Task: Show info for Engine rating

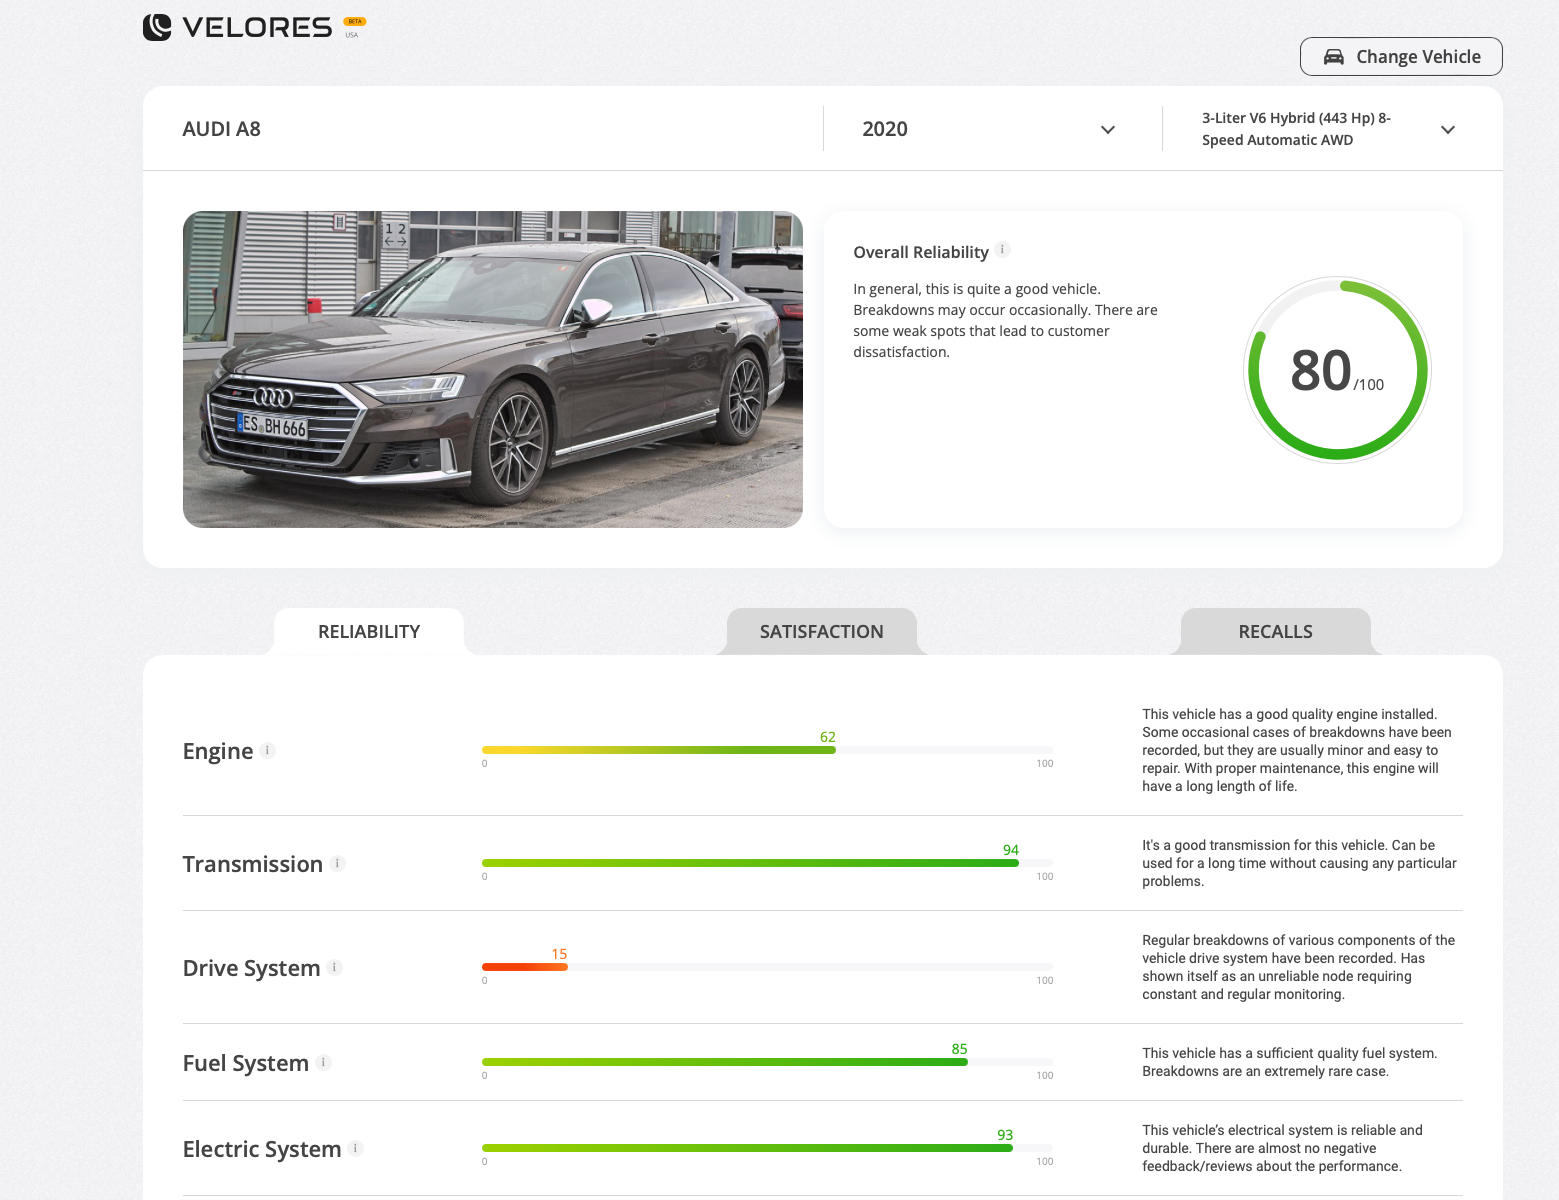Action: click(268, 750)
